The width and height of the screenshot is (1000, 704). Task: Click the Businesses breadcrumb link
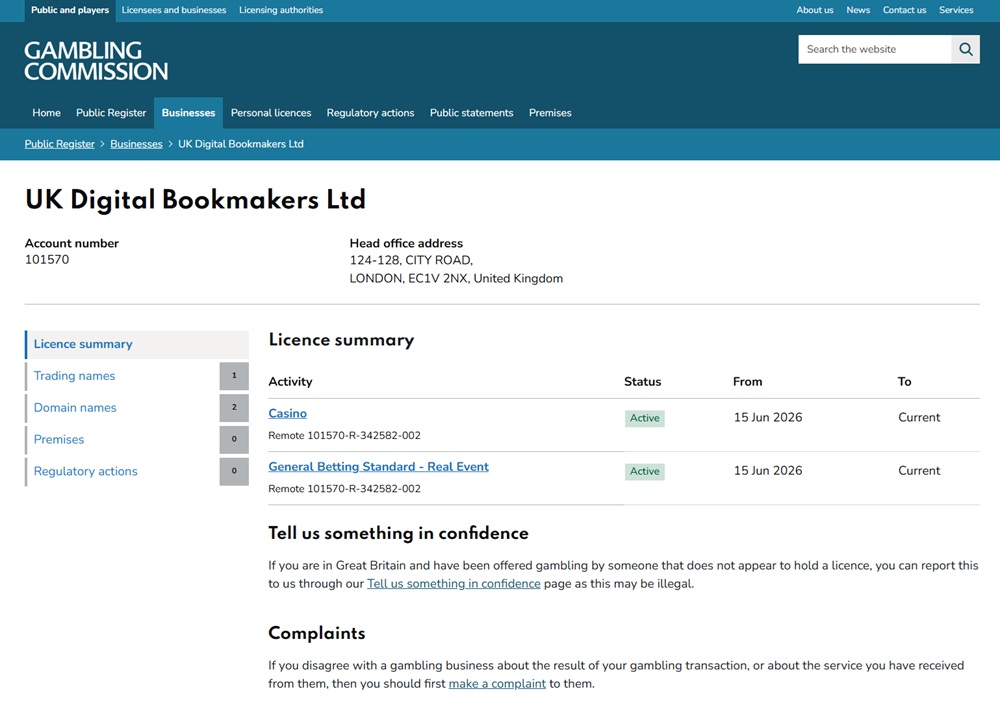pos(136,144)
